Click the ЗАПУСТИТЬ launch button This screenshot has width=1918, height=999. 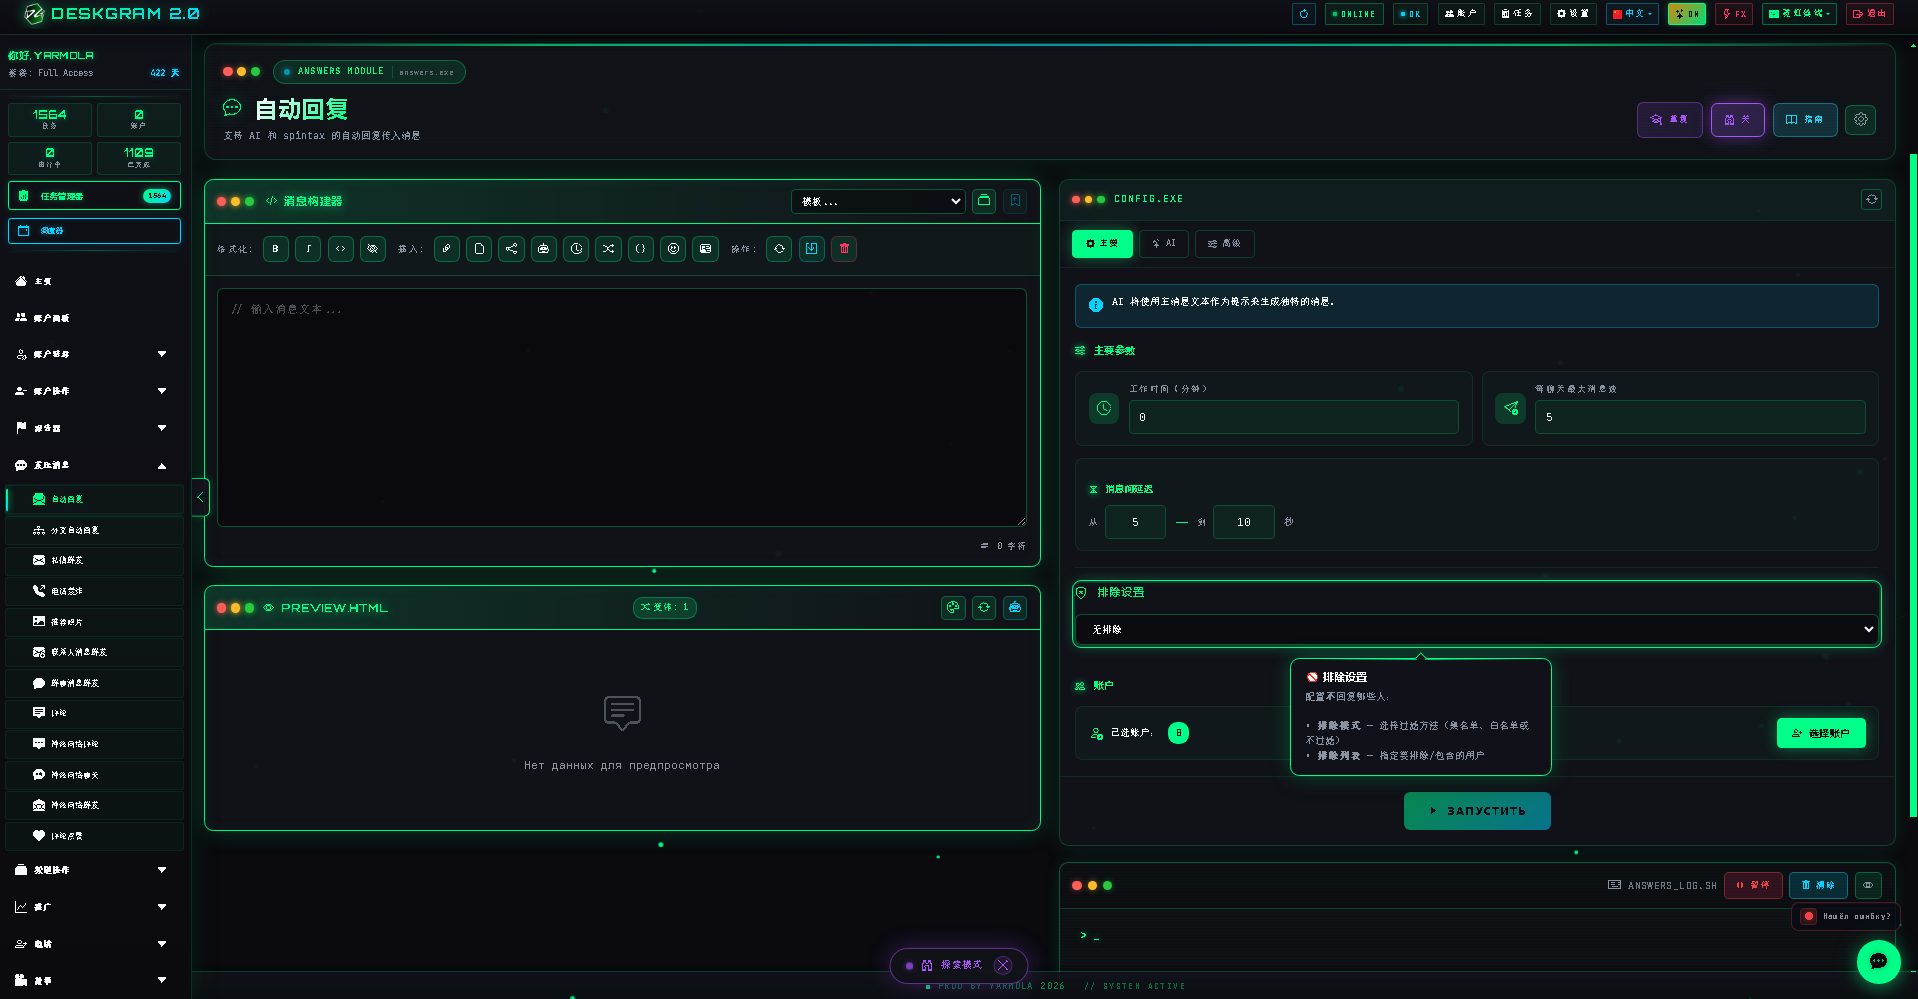[1477, 811]
